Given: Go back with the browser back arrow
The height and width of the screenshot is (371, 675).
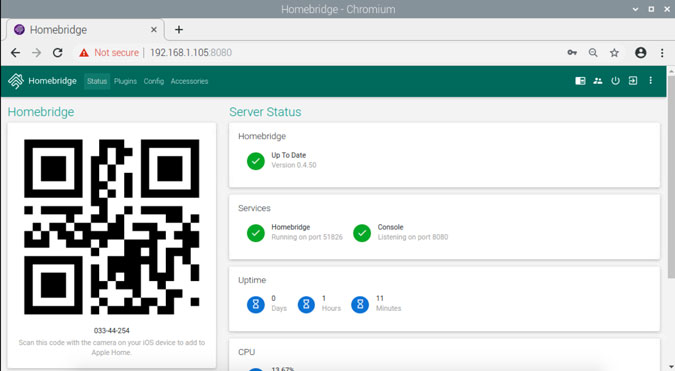Looking at the screenshot, I should click(x=15, y=53).
